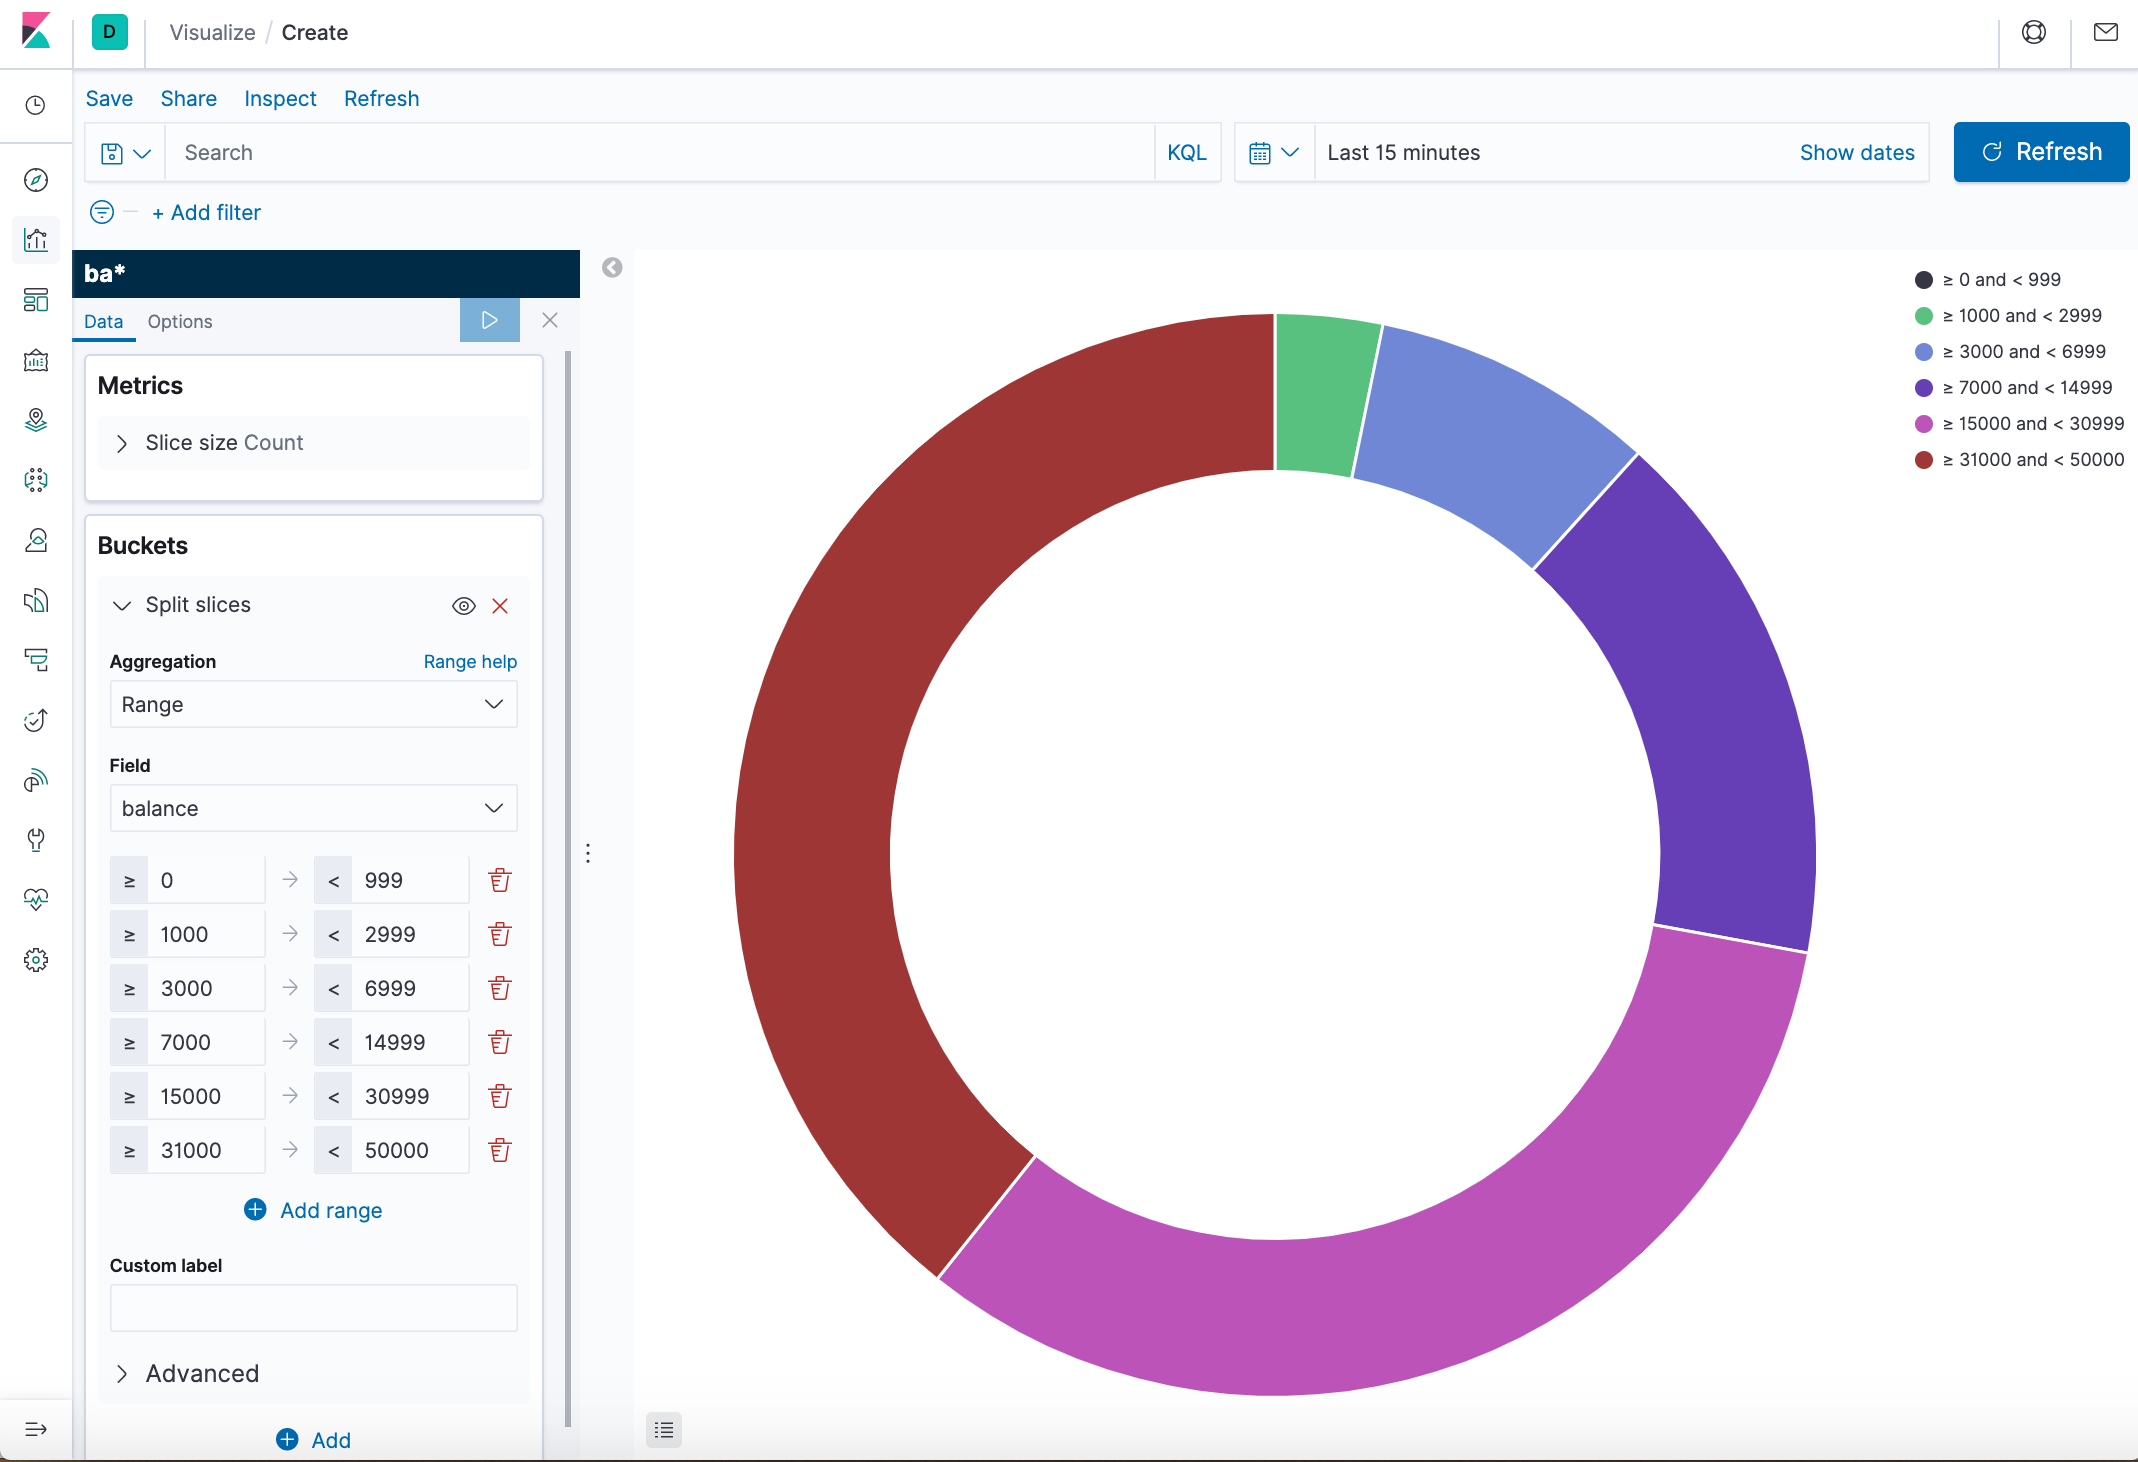Viewport: 2138px width, 1462px height.
Task: Focus the Search query field
Action: pyautogui.click(x=660, y=152)
